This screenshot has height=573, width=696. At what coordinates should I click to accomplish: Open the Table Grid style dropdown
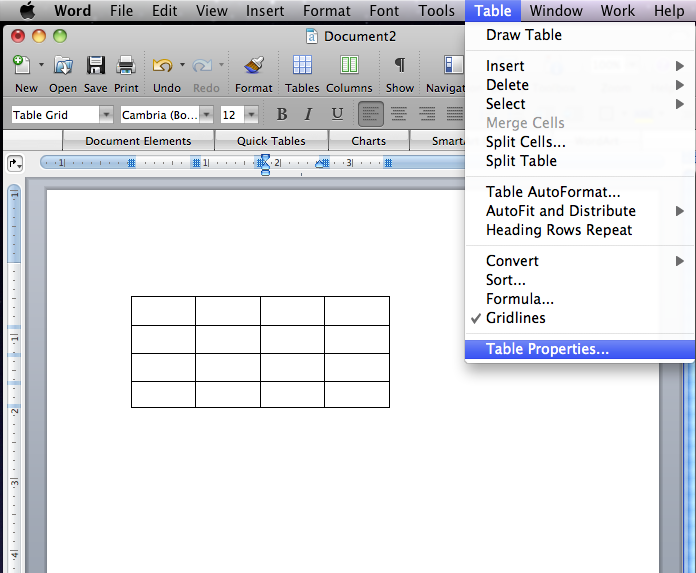[106, 115]
